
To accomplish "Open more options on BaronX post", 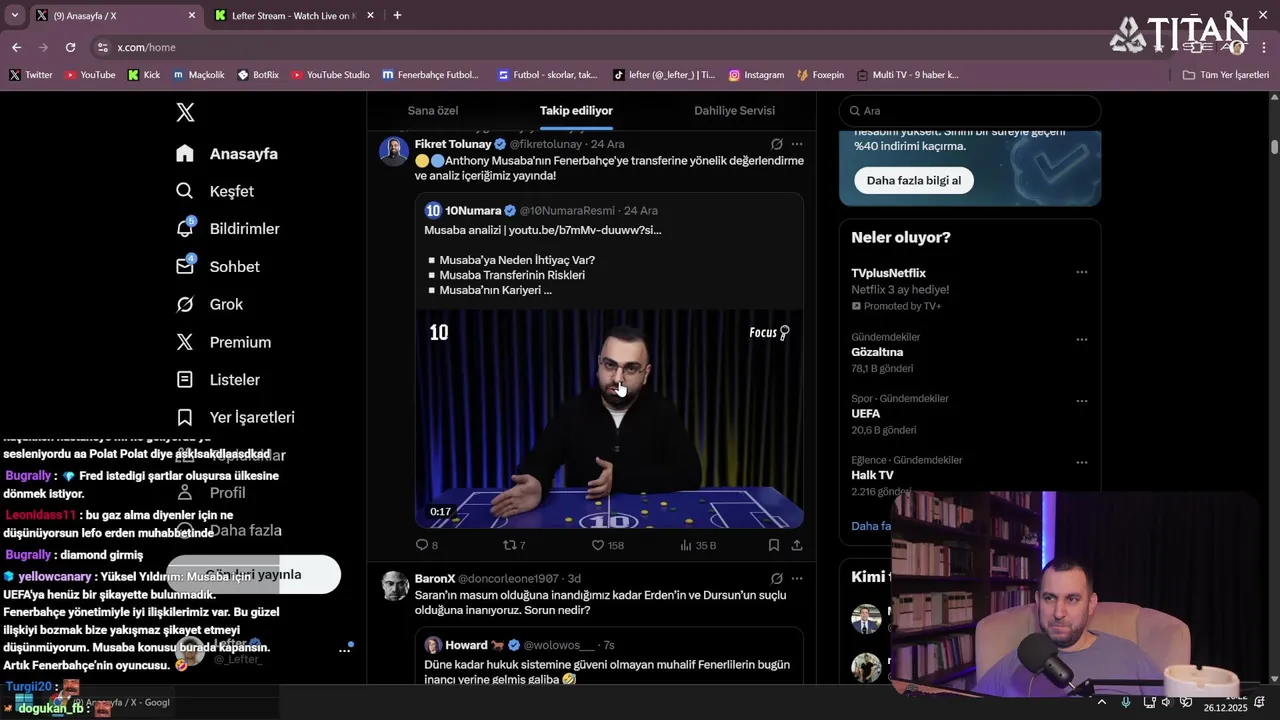I will tap(797, 578).
